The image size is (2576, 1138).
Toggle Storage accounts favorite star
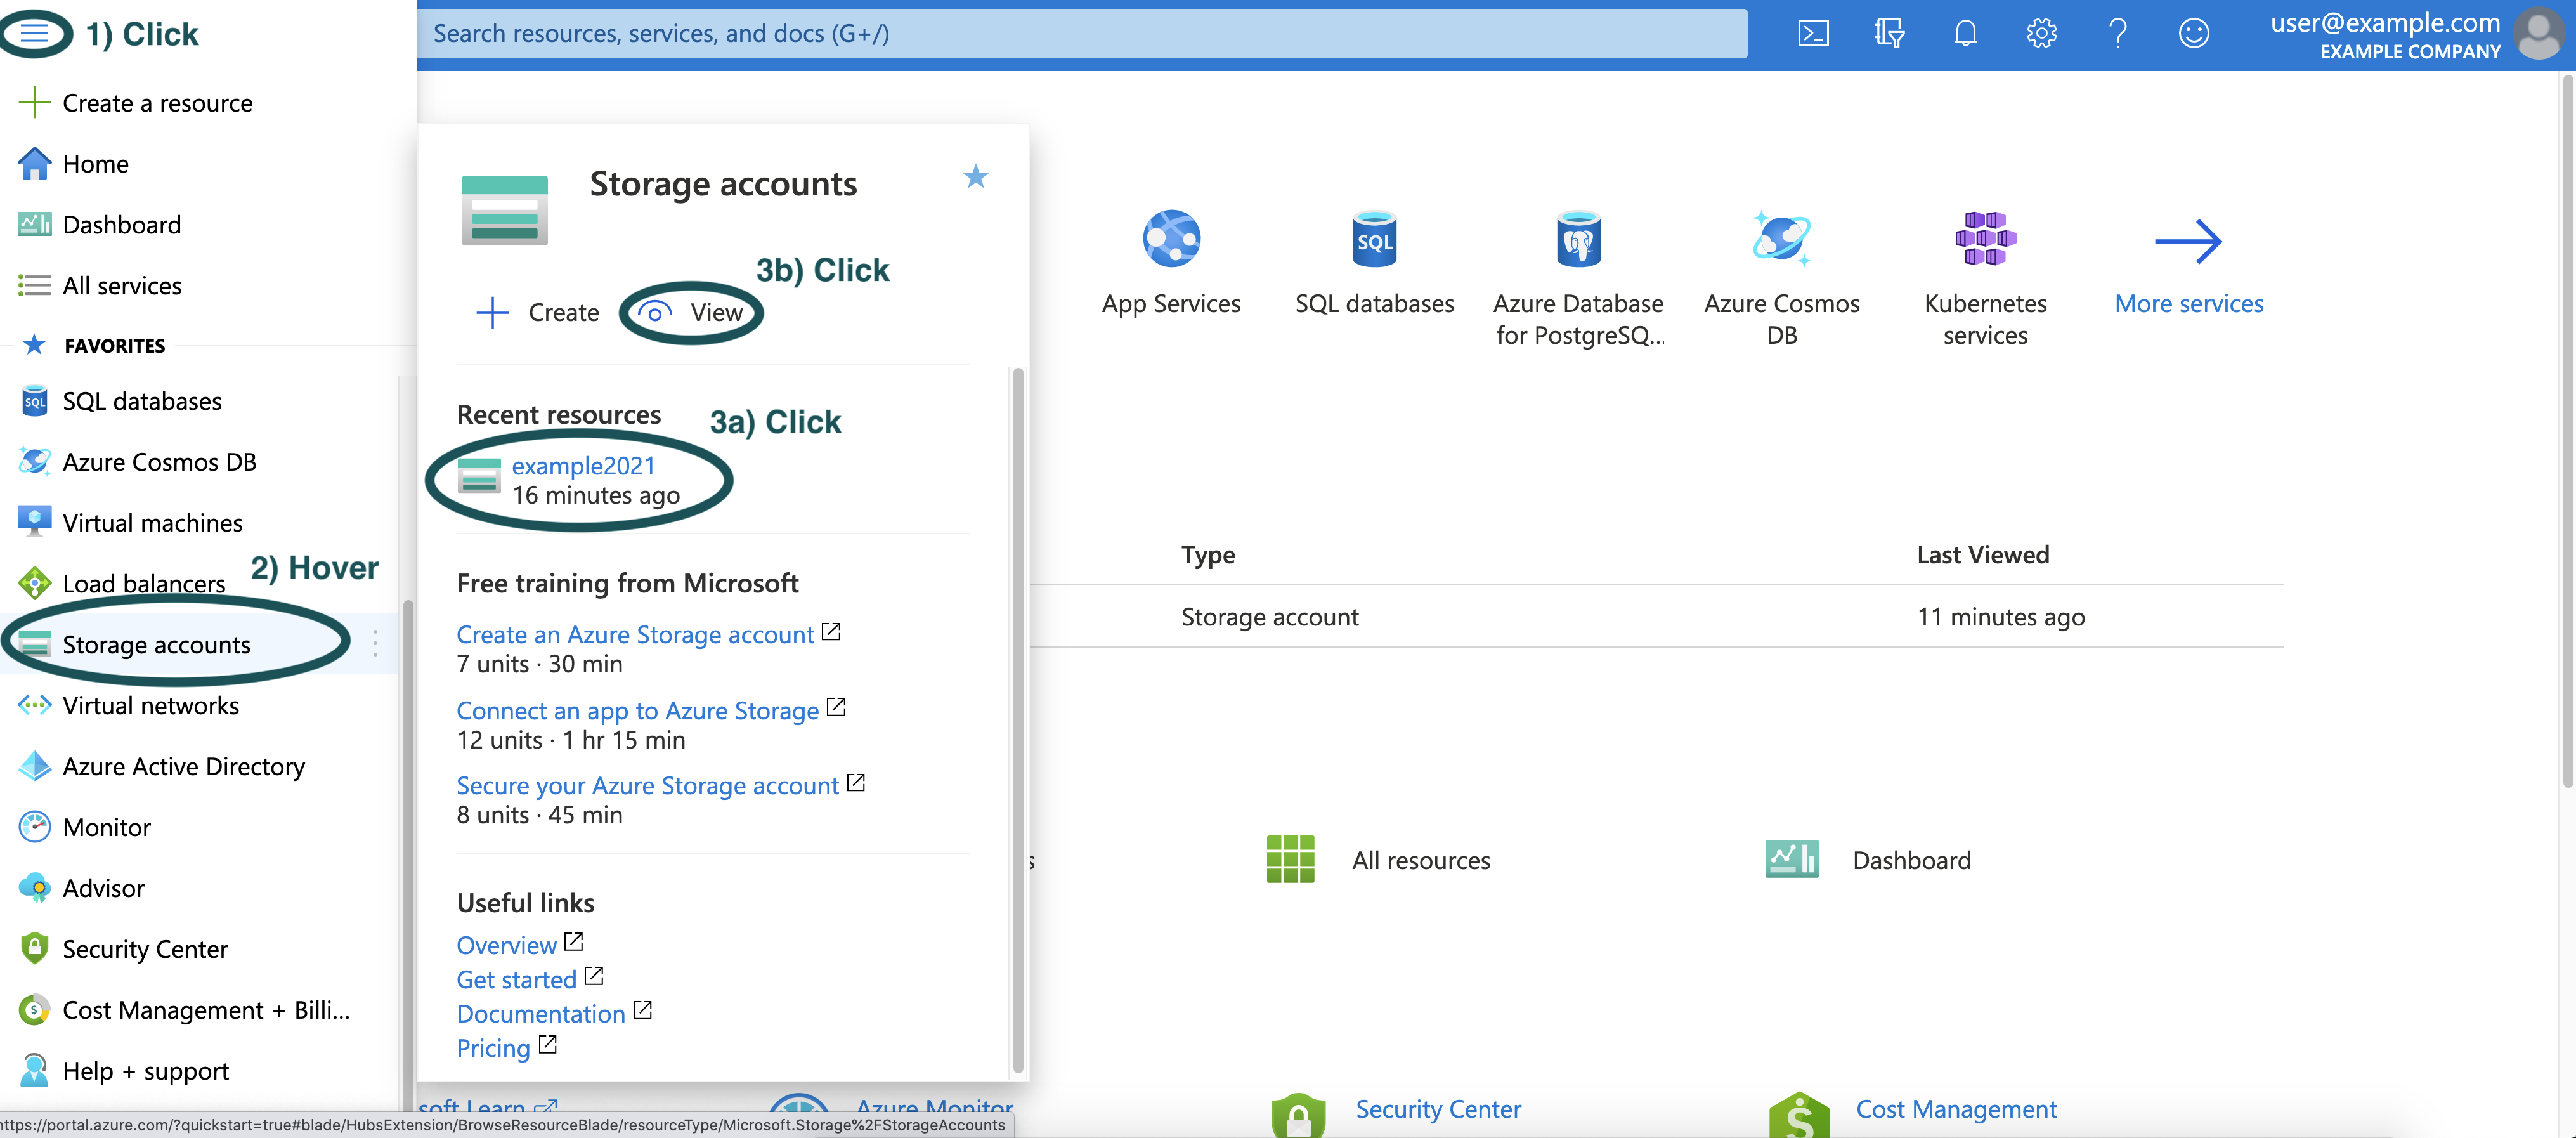coord(975,177)
